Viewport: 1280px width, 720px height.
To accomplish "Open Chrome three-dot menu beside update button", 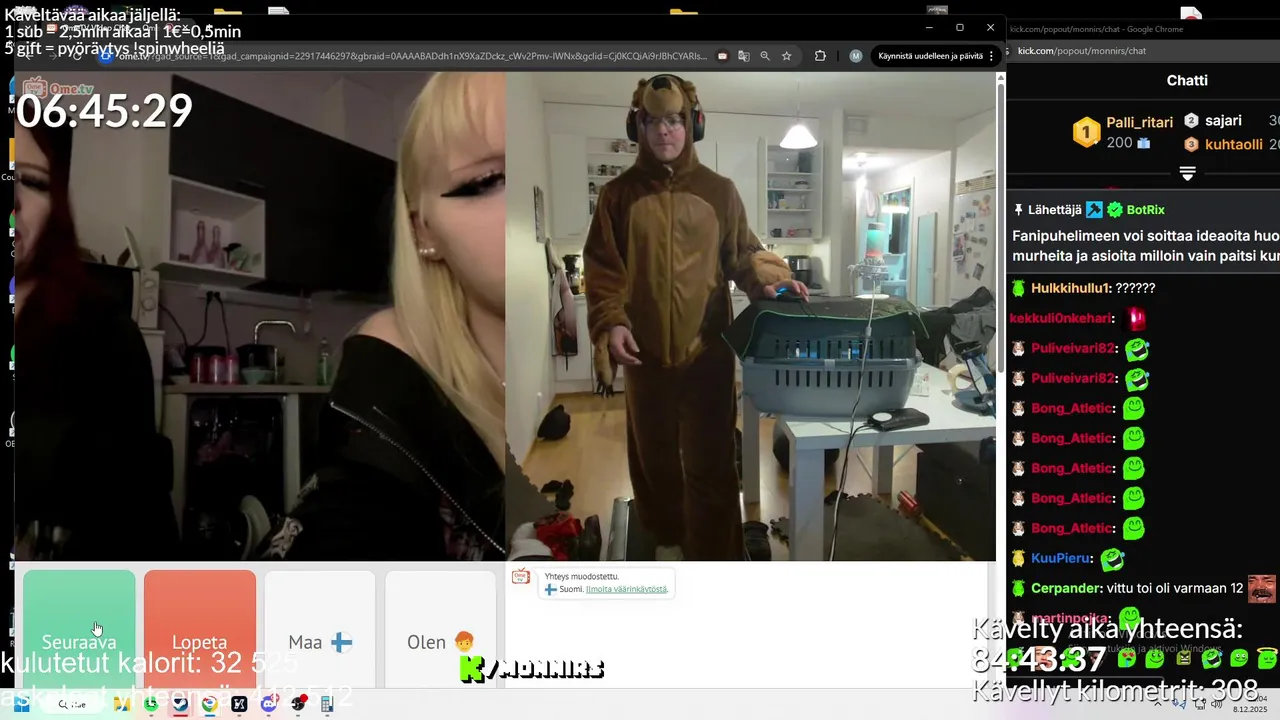I will (991, 56).
